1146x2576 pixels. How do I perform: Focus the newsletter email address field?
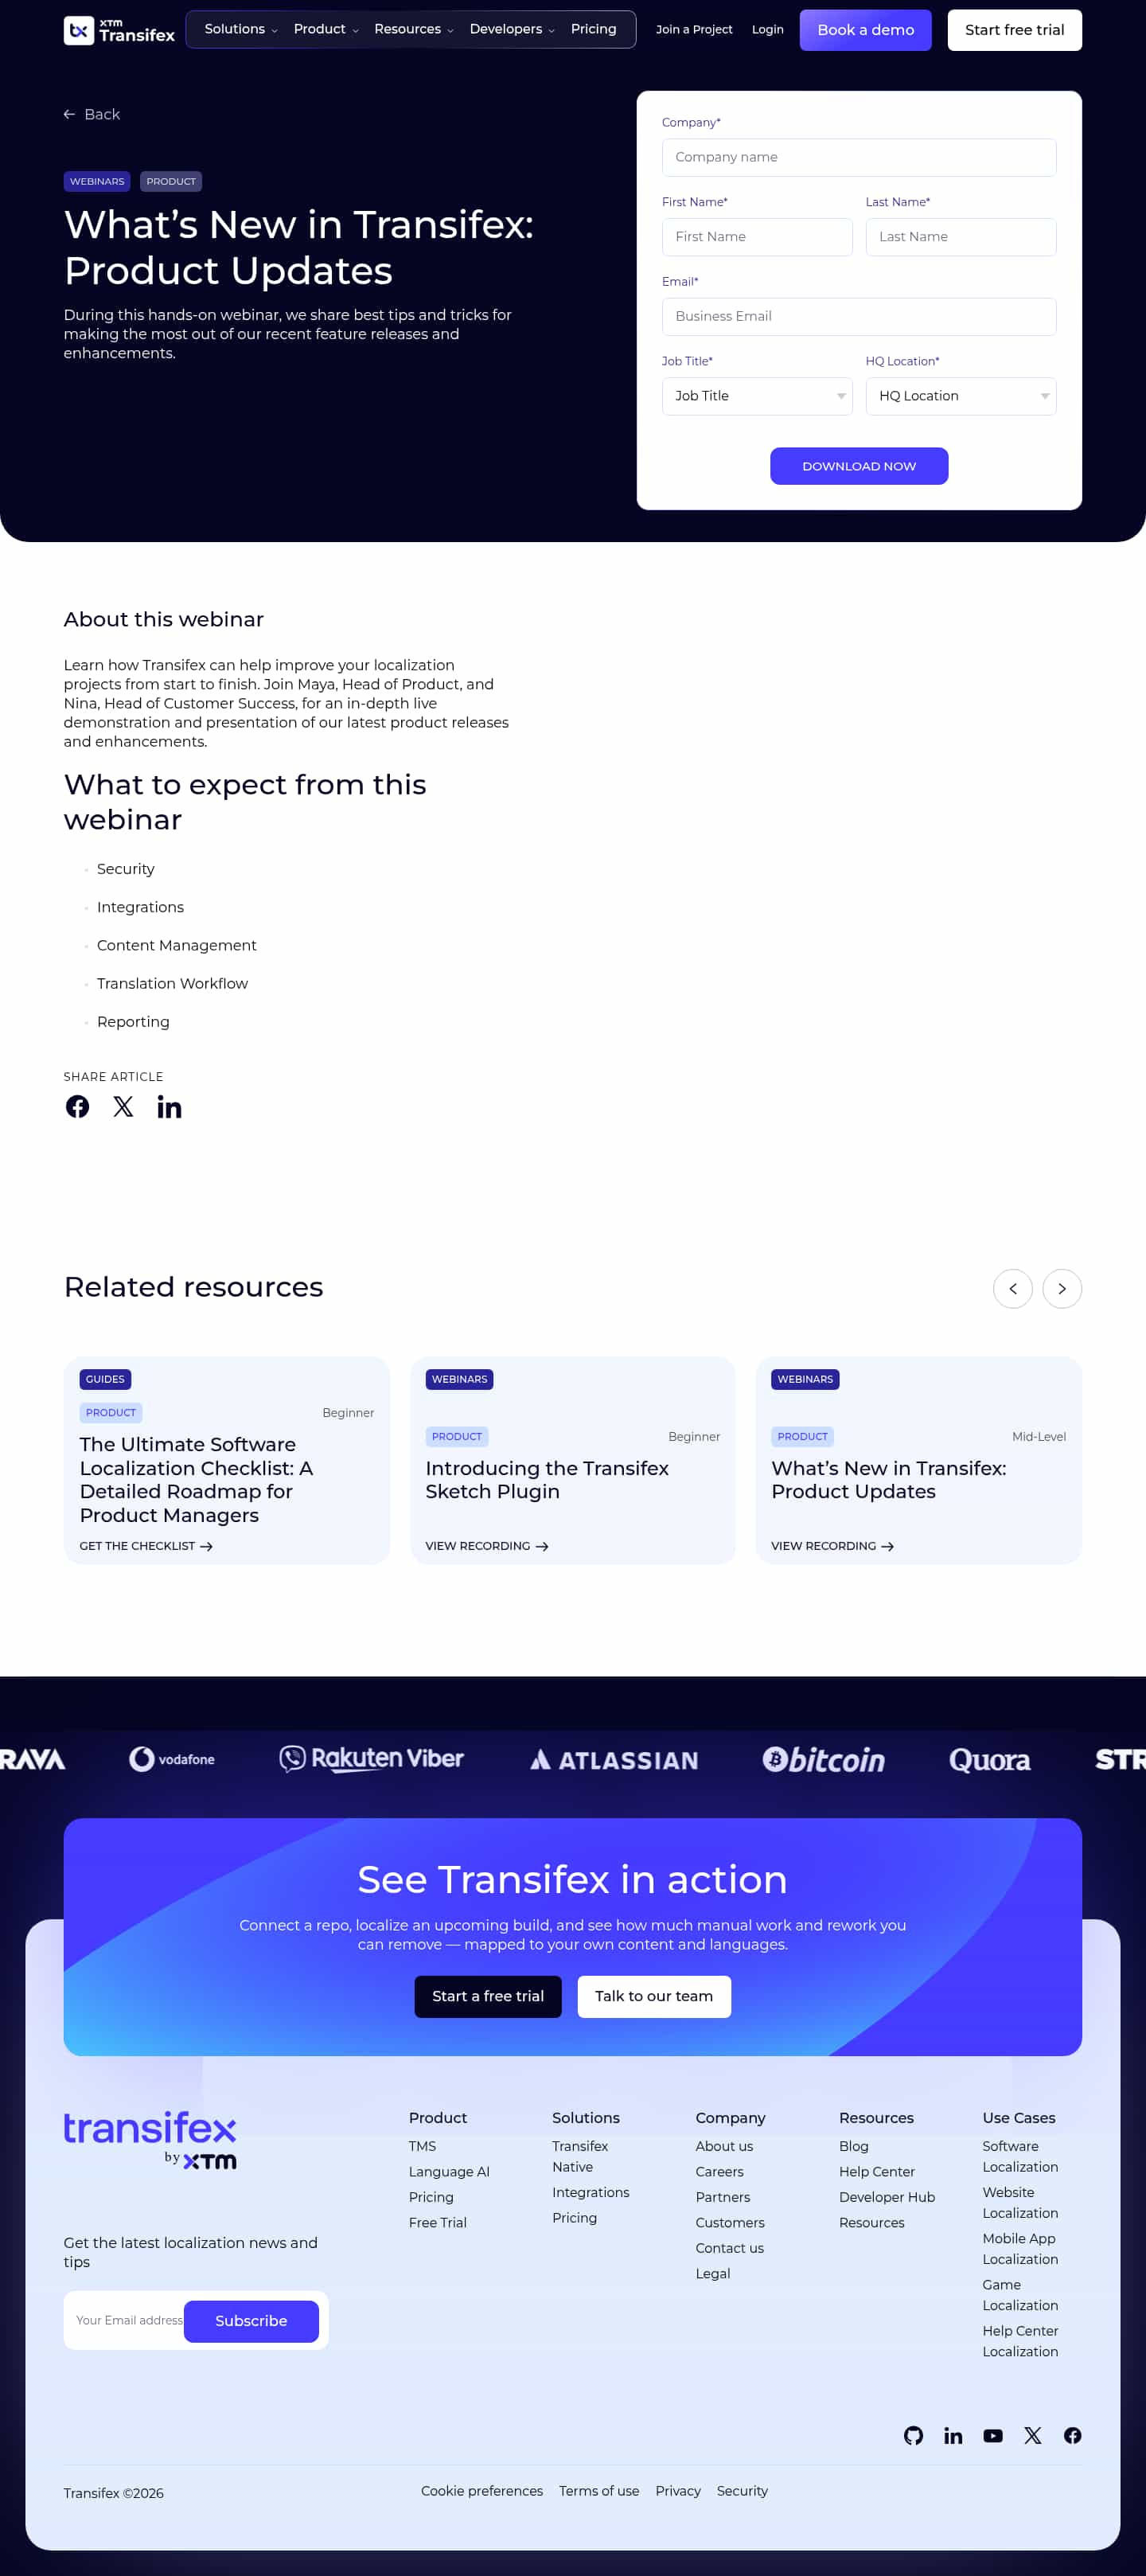[128, 2320]
